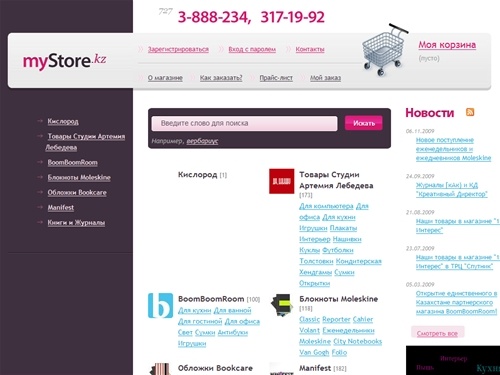This screenshot has height=375, width=500.
Task: Open the Куклы subcategory
Action: point(309,250)
